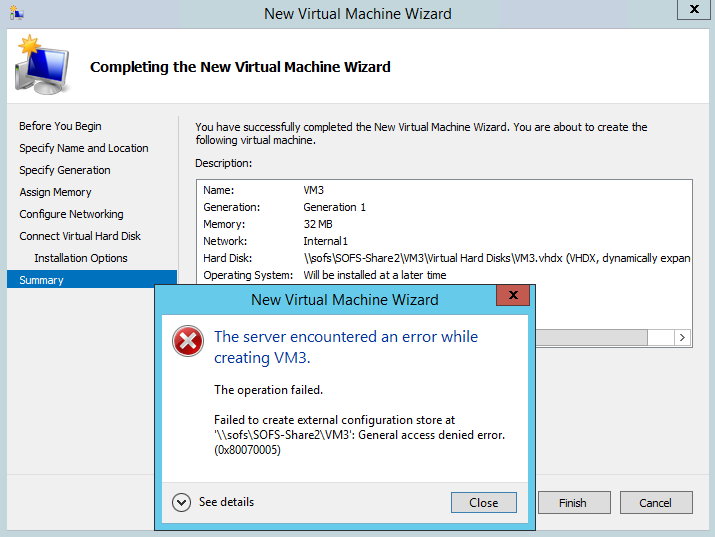715x537 pixels.
Task: Open the Specify Name and Location step
Action: click(84, 148)
